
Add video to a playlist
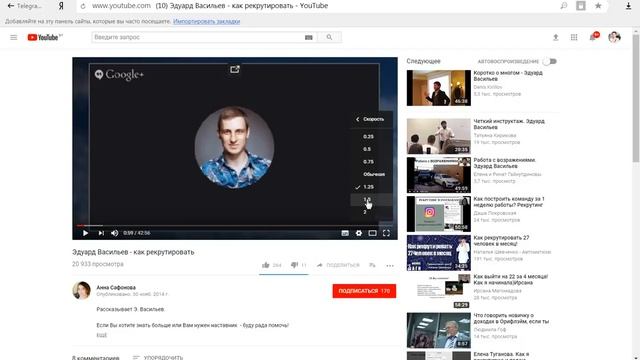[x=372, y=265]
